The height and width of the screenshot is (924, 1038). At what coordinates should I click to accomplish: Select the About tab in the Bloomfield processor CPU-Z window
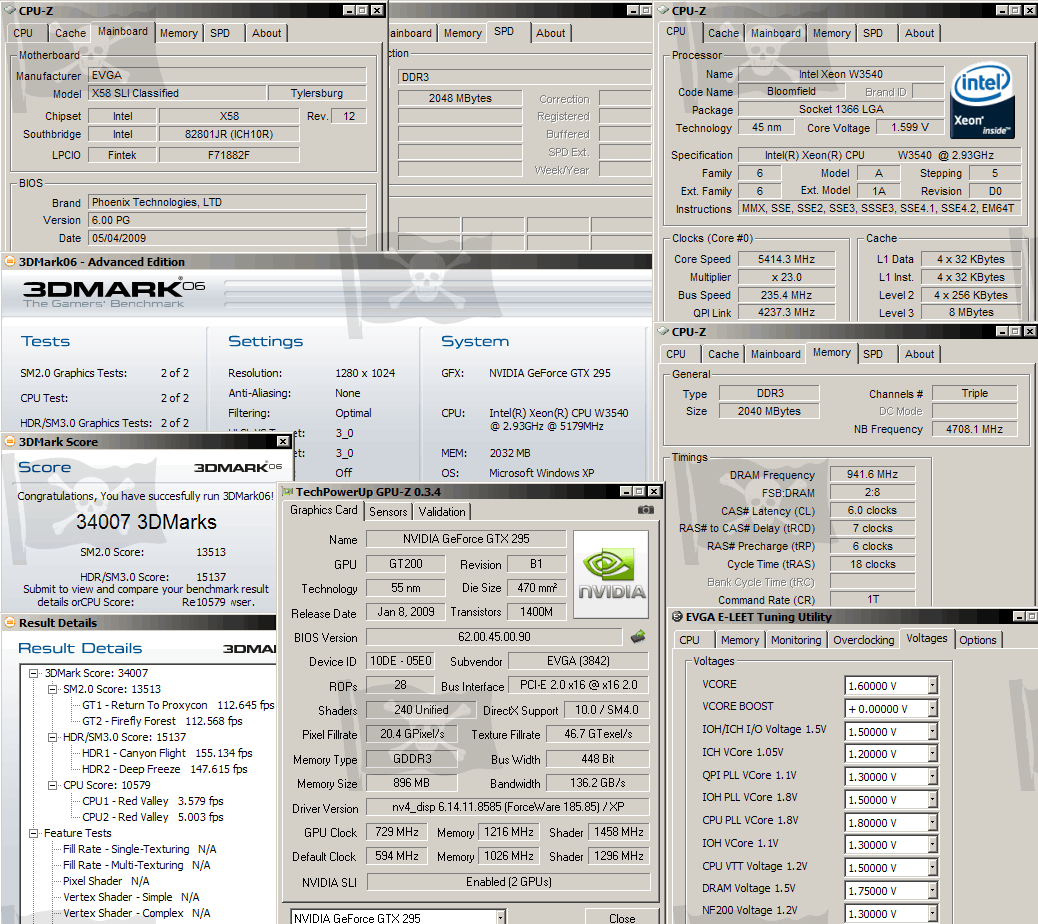919,33
